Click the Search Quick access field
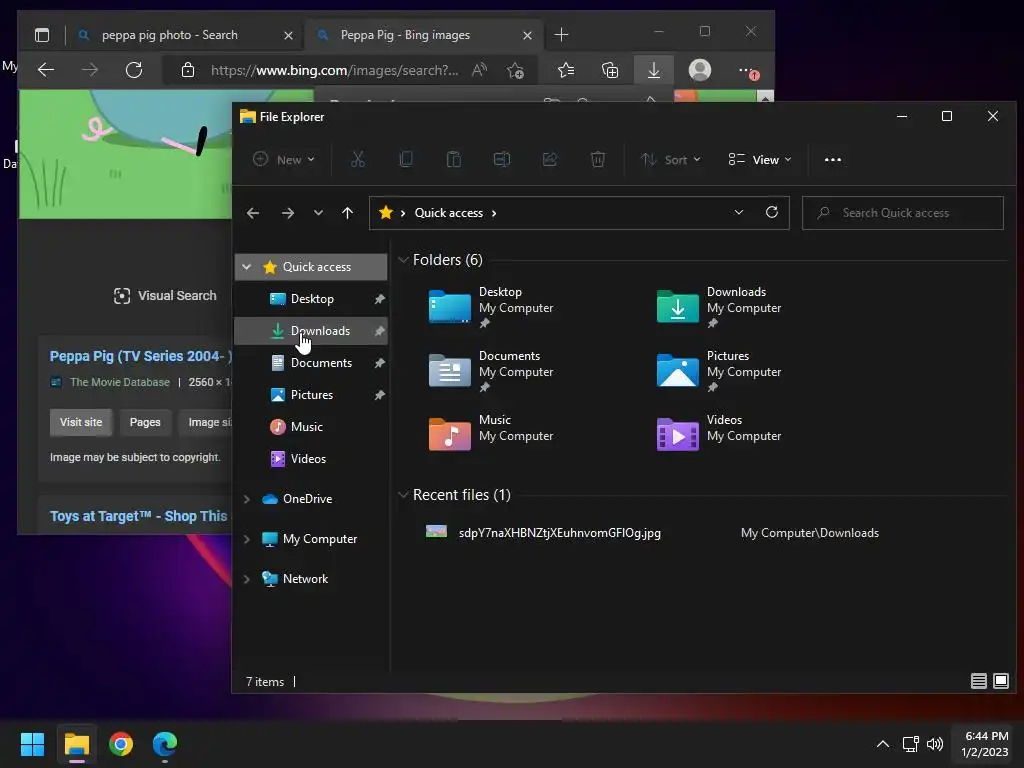1024x768 pixels. coord(903,213)
